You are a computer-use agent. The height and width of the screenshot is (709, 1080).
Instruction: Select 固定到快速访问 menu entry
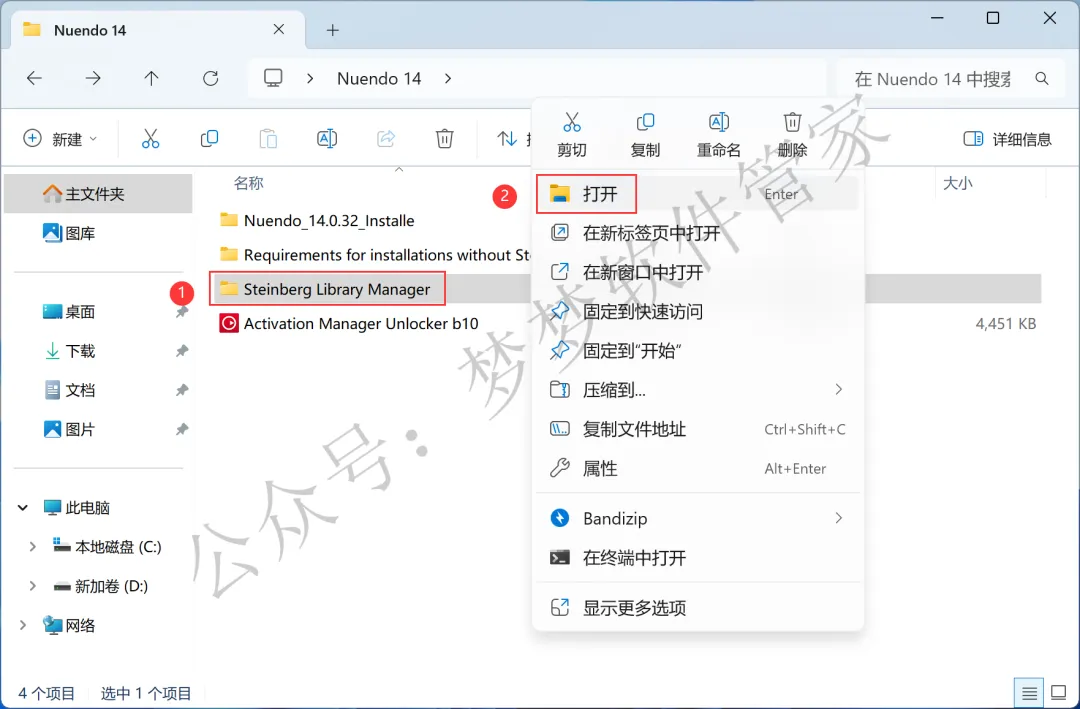697,311
